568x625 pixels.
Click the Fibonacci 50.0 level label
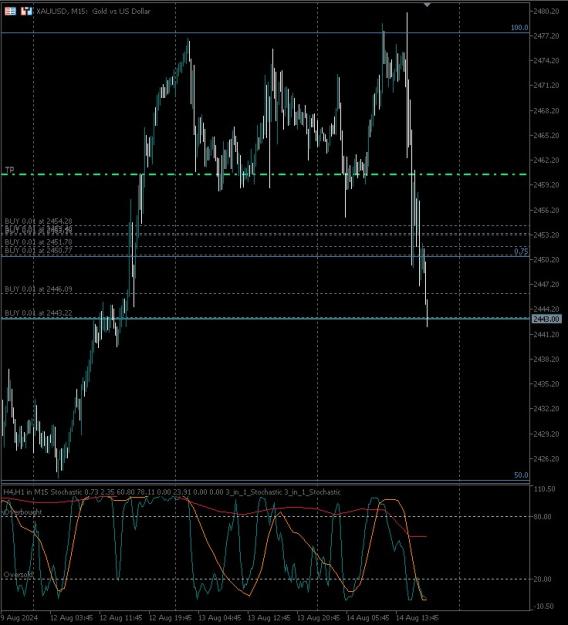pos(521,475)
